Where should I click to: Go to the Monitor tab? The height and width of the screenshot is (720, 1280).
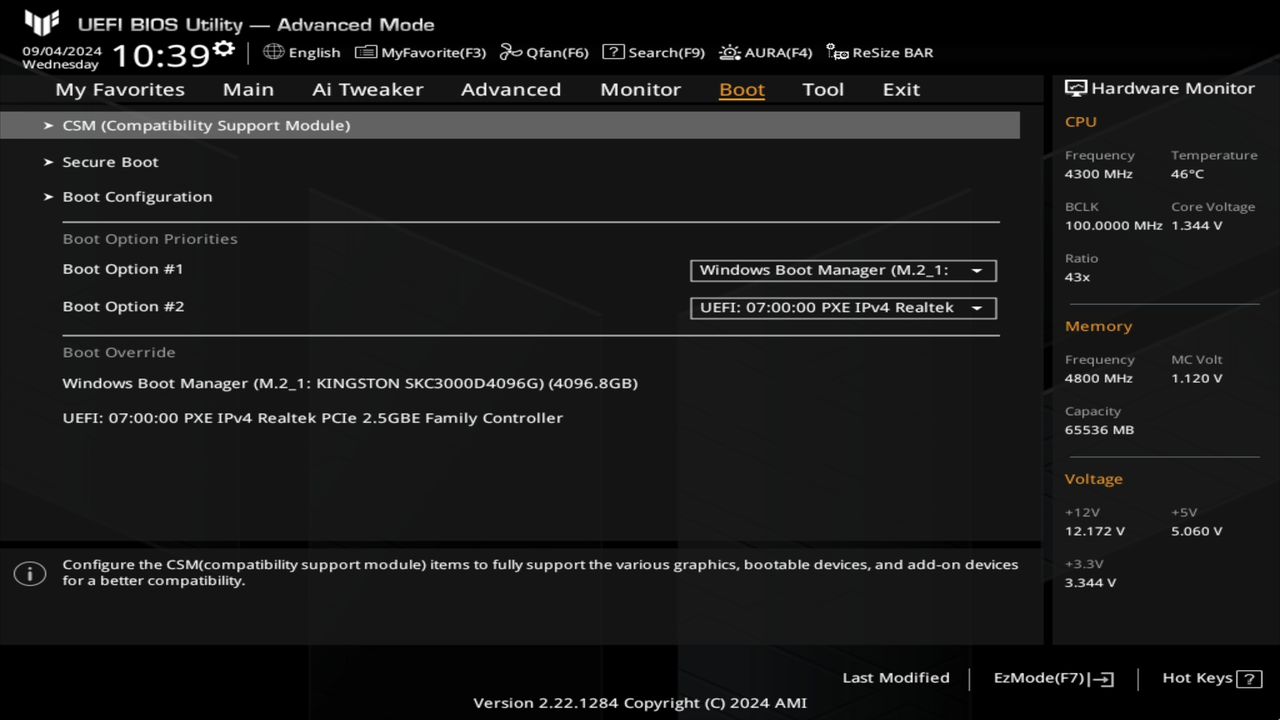[640, 89]
